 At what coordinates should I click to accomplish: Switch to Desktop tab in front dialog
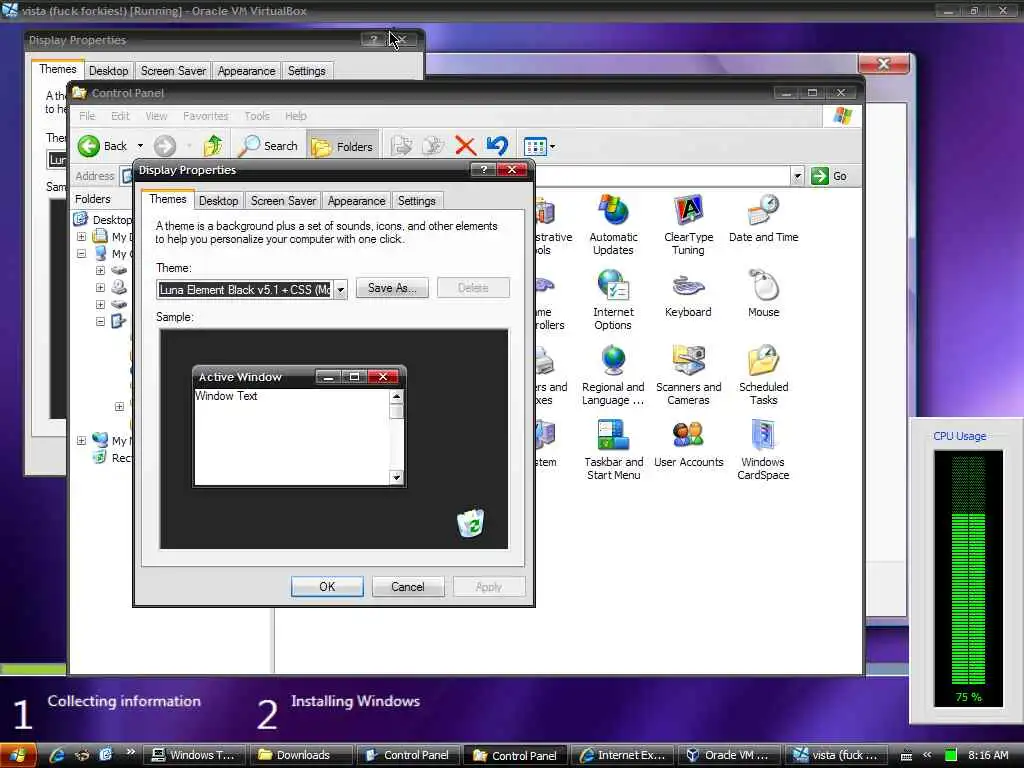pyautogui.click(x=218, y=200)
